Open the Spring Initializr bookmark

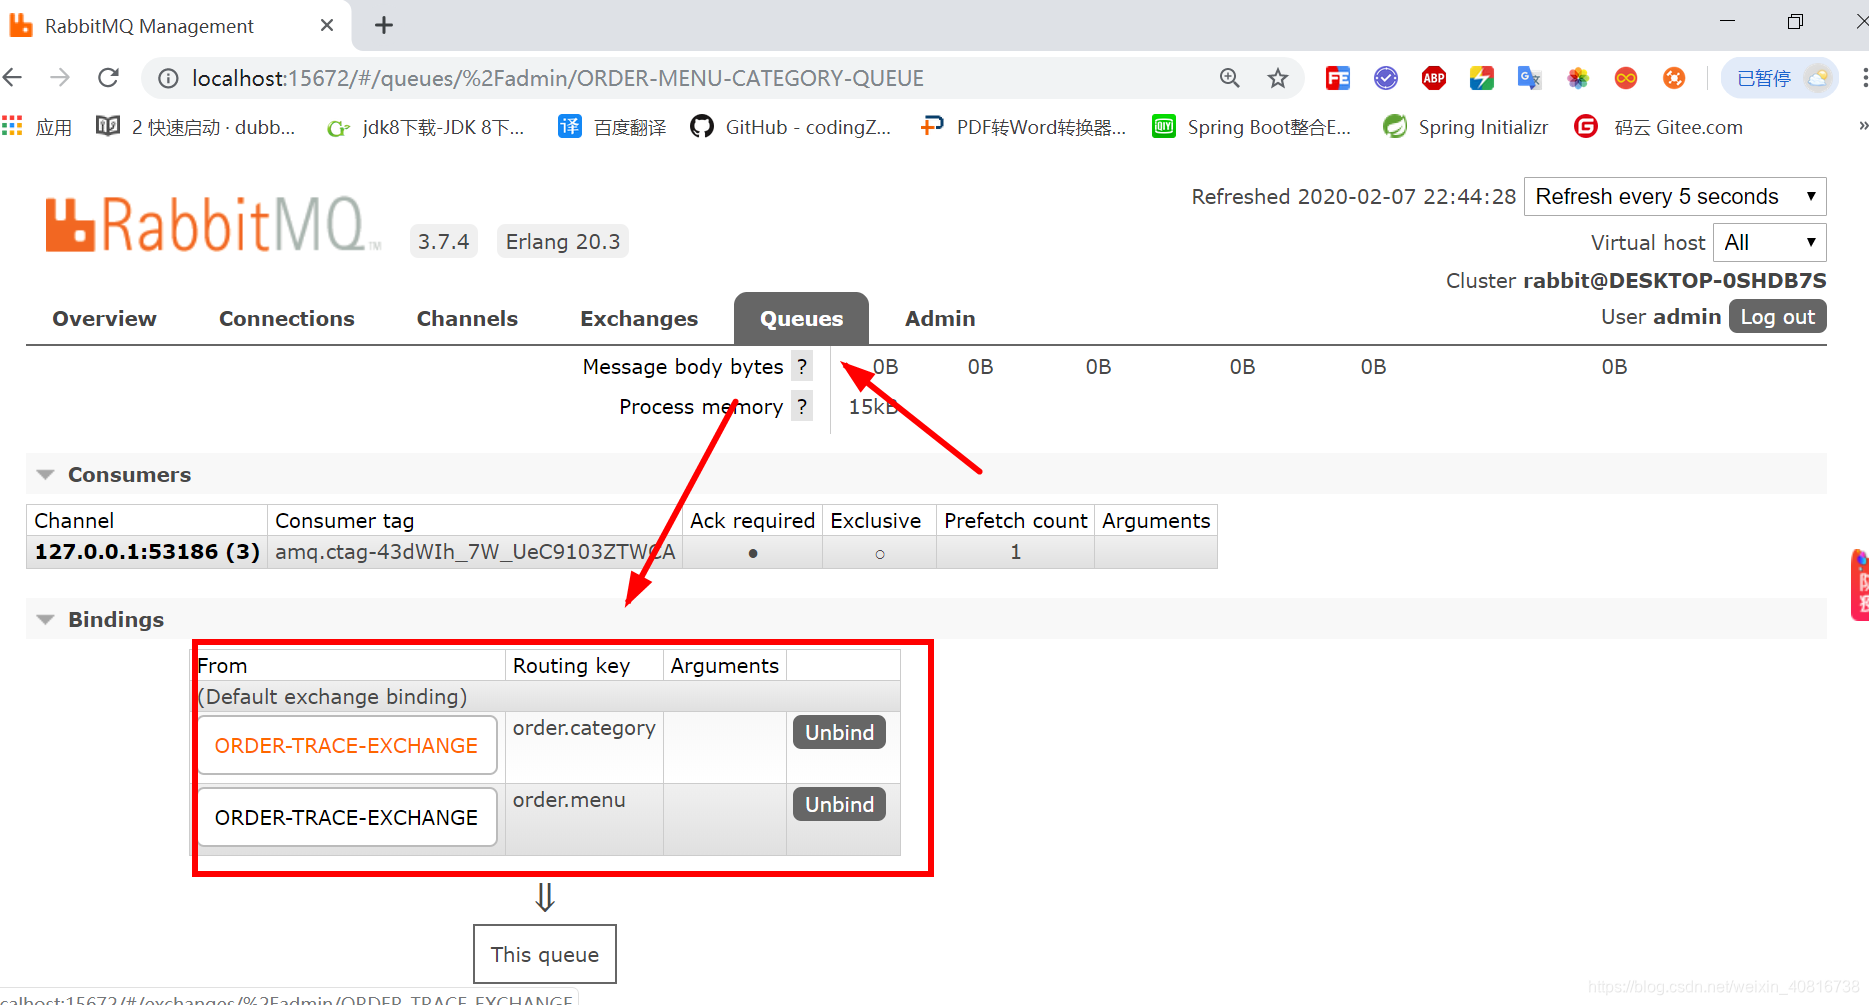point(1465,127)
